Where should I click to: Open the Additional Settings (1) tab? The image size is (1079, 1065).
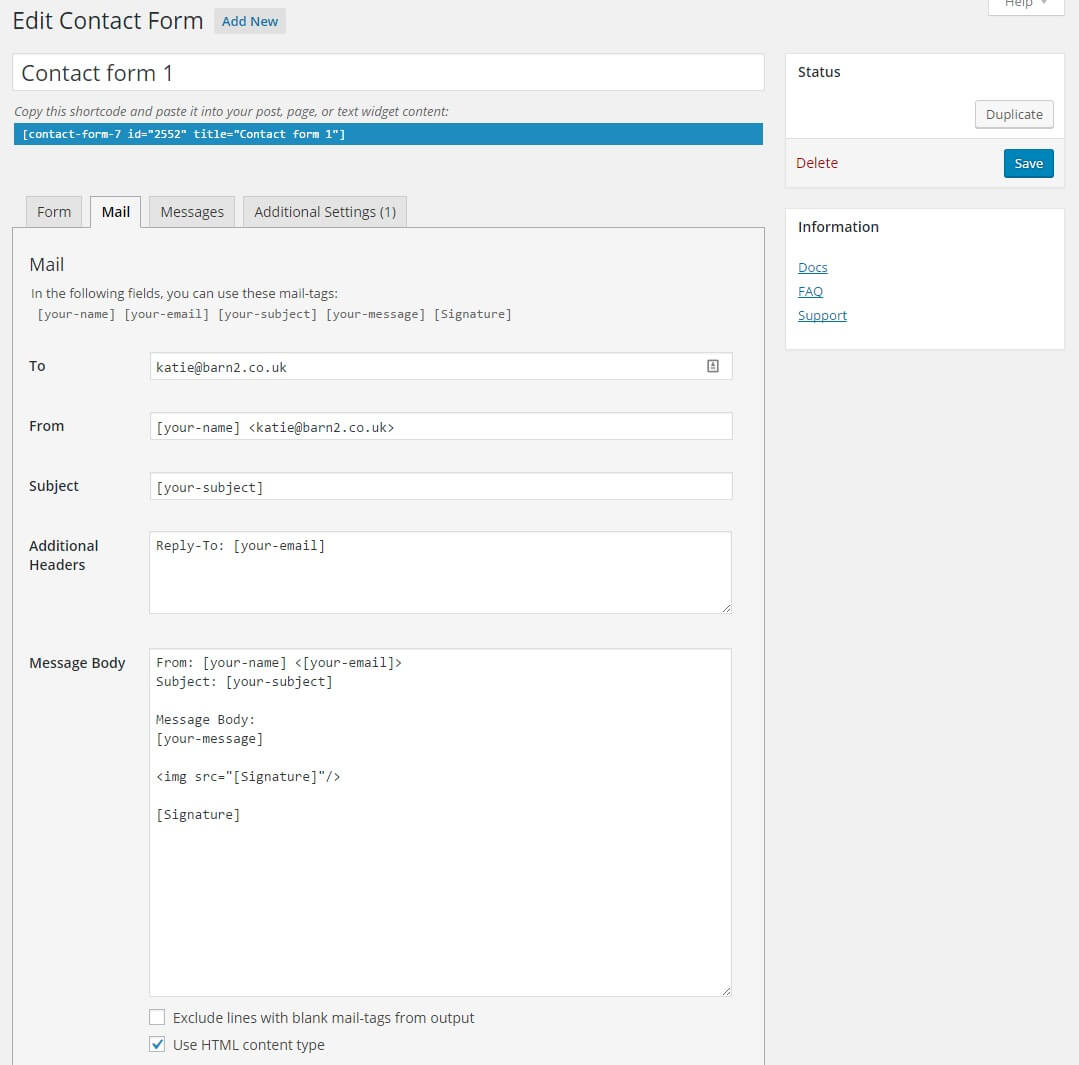[x=325, y=212]
